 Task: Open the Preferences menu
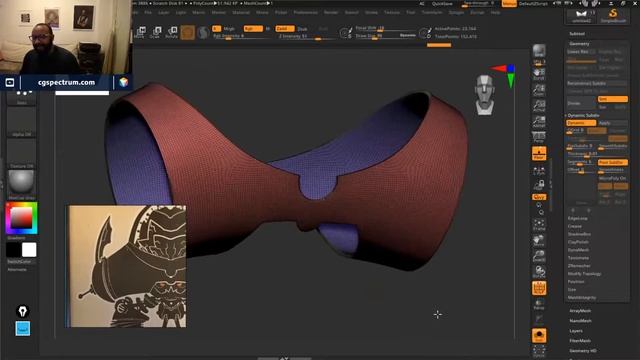coord(305,13)
